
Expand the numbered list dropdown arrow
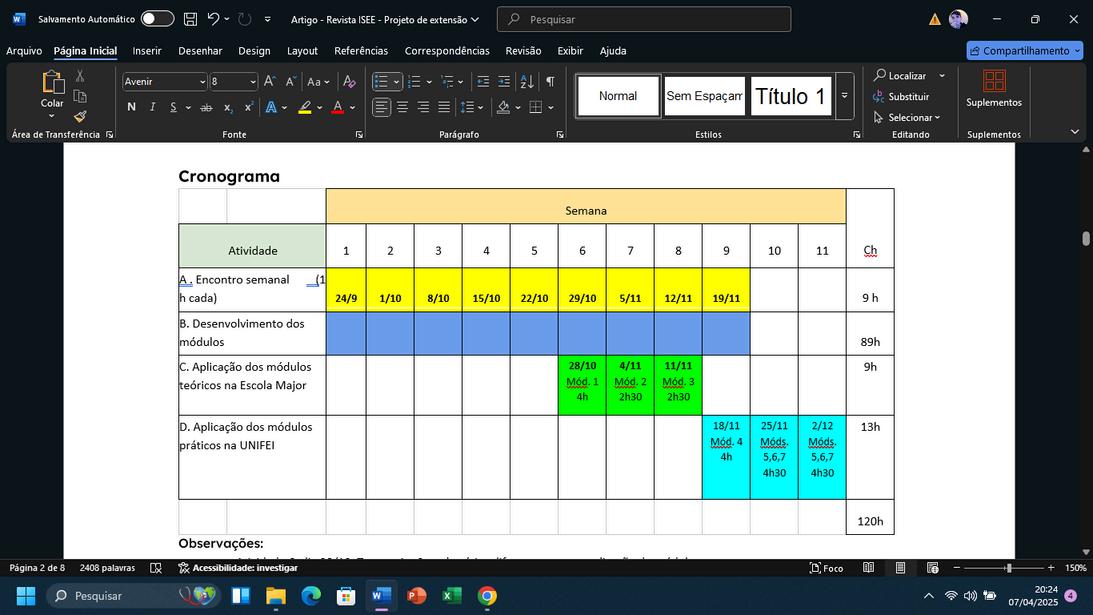click(429, 82)
